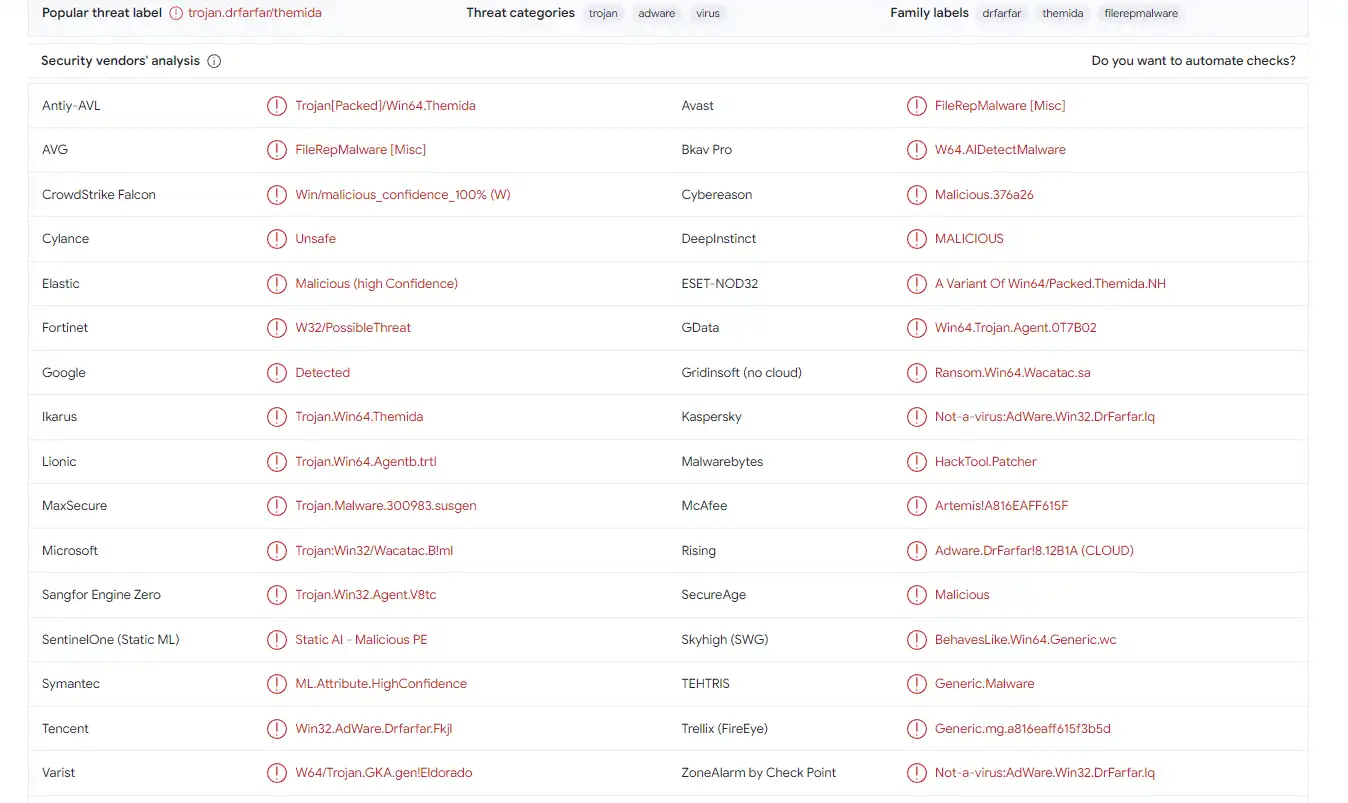Click the alert icon in the Varist row
Screen dimensions: 1348x803
click(276, 773)
